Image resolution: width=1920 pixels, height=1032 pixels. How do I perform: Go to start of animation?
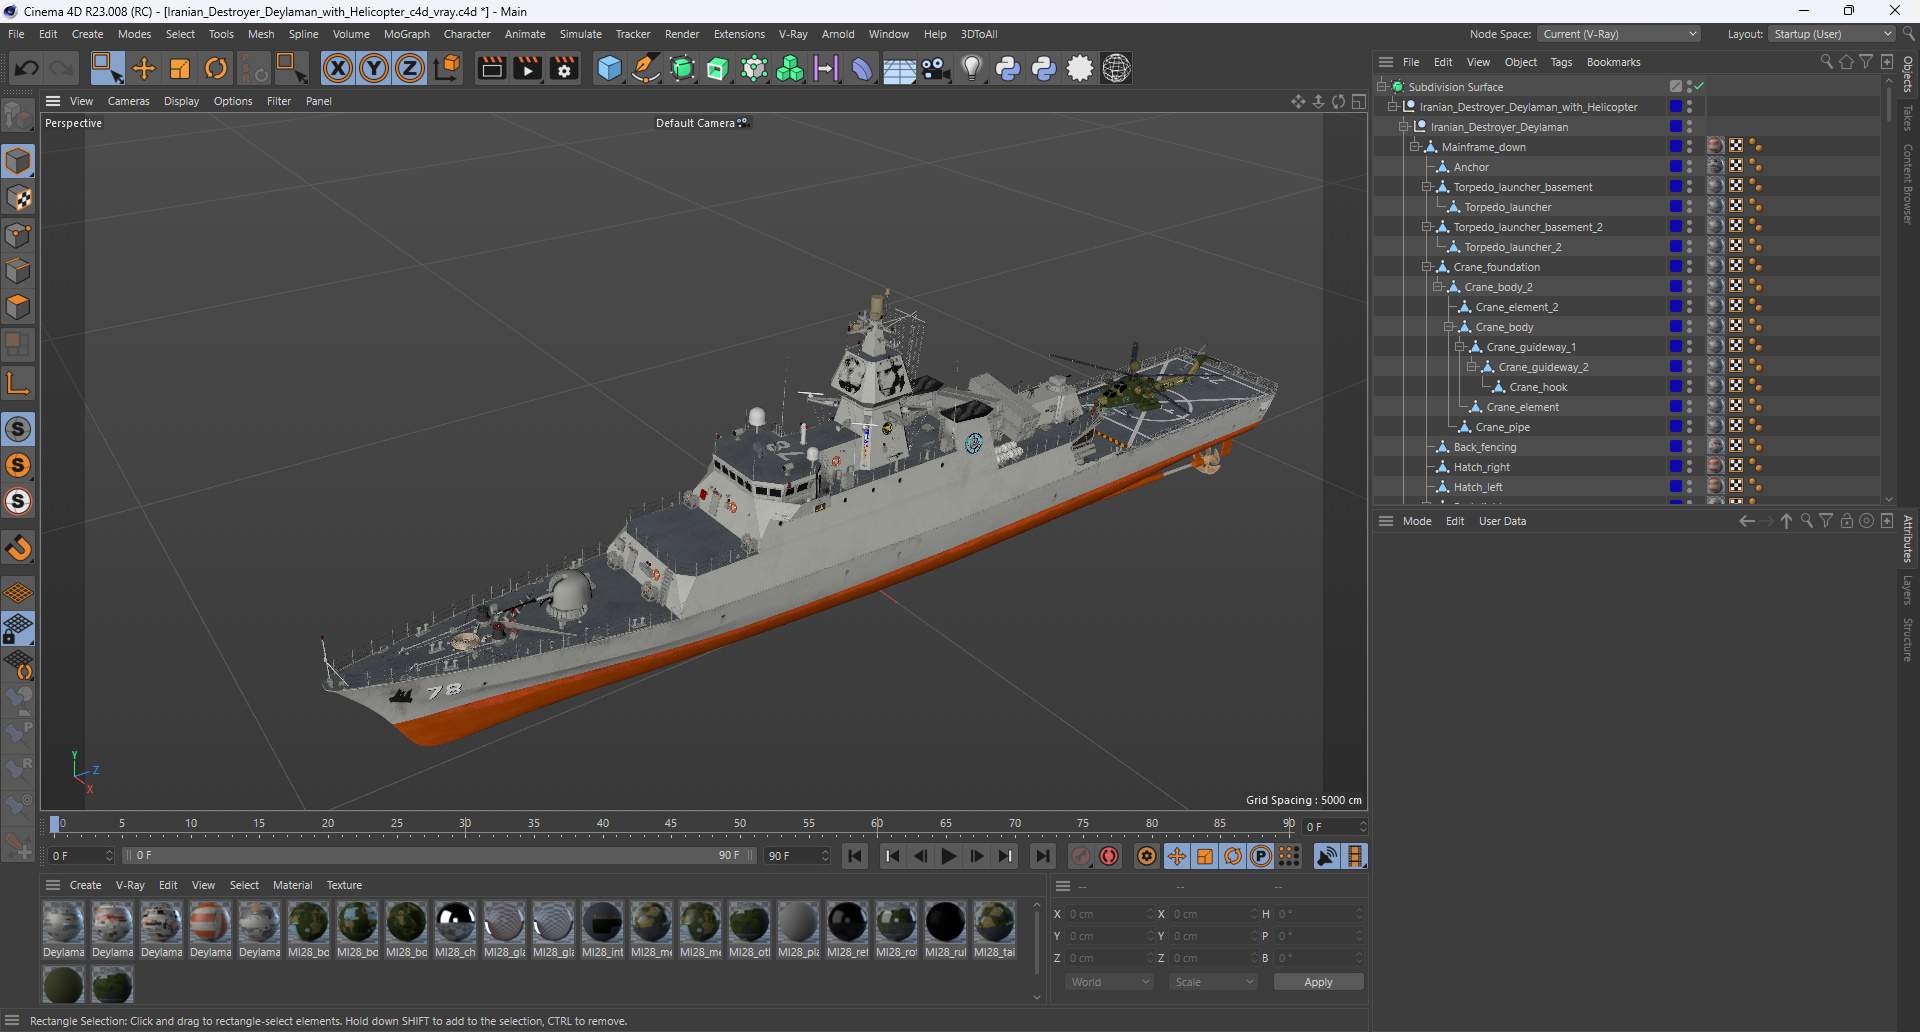pos(855,856)
